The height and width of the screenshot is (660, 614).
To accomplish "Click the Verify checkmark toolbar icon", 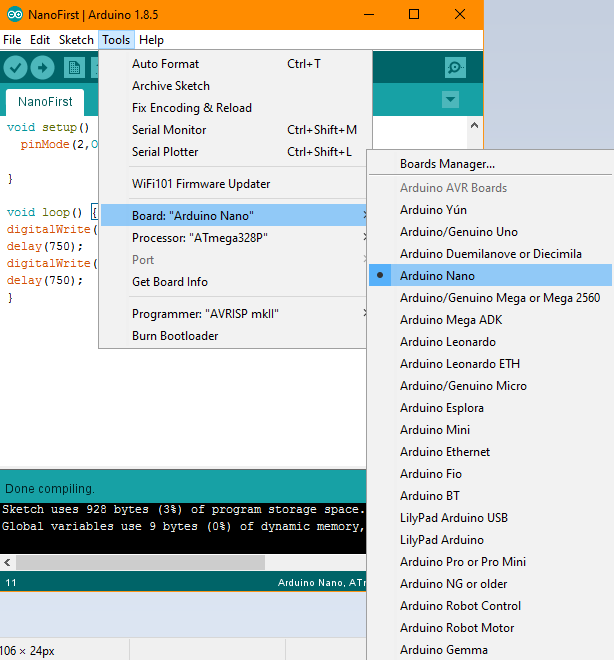I will [16, 67].
